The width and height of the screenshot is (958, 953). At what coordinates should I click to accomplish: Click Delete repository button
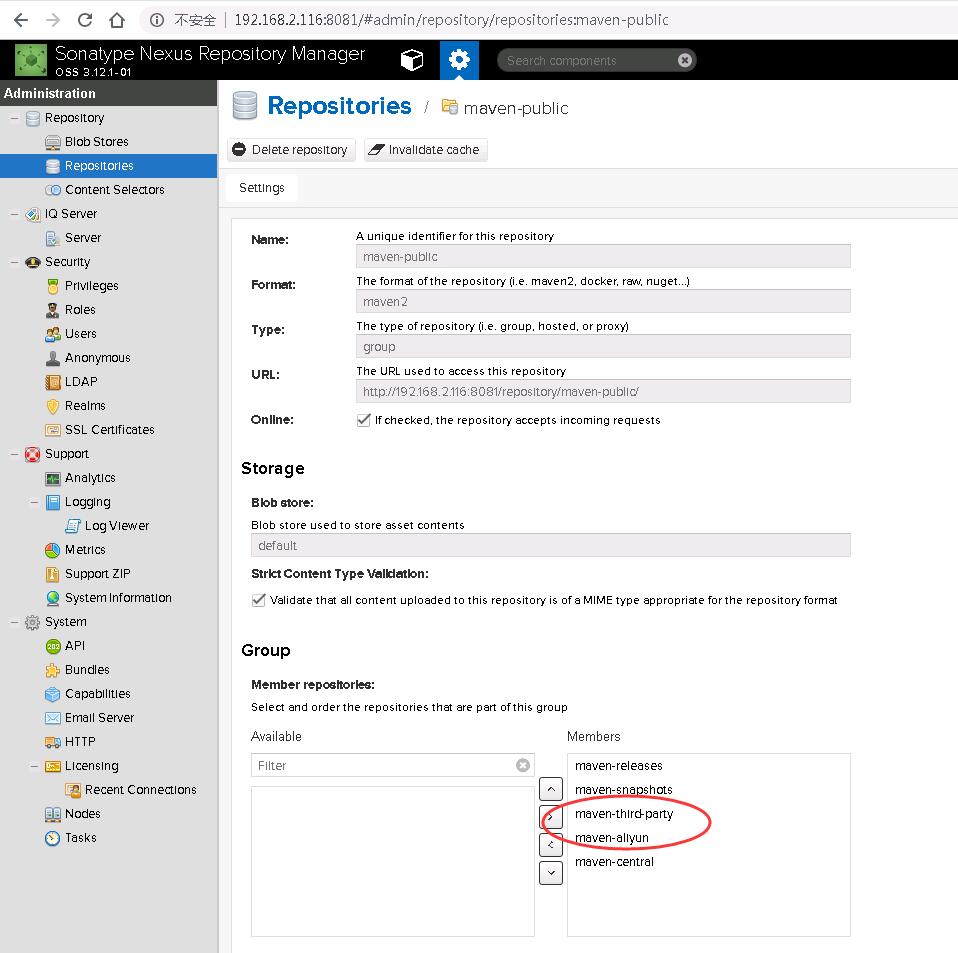coord(291,150)
